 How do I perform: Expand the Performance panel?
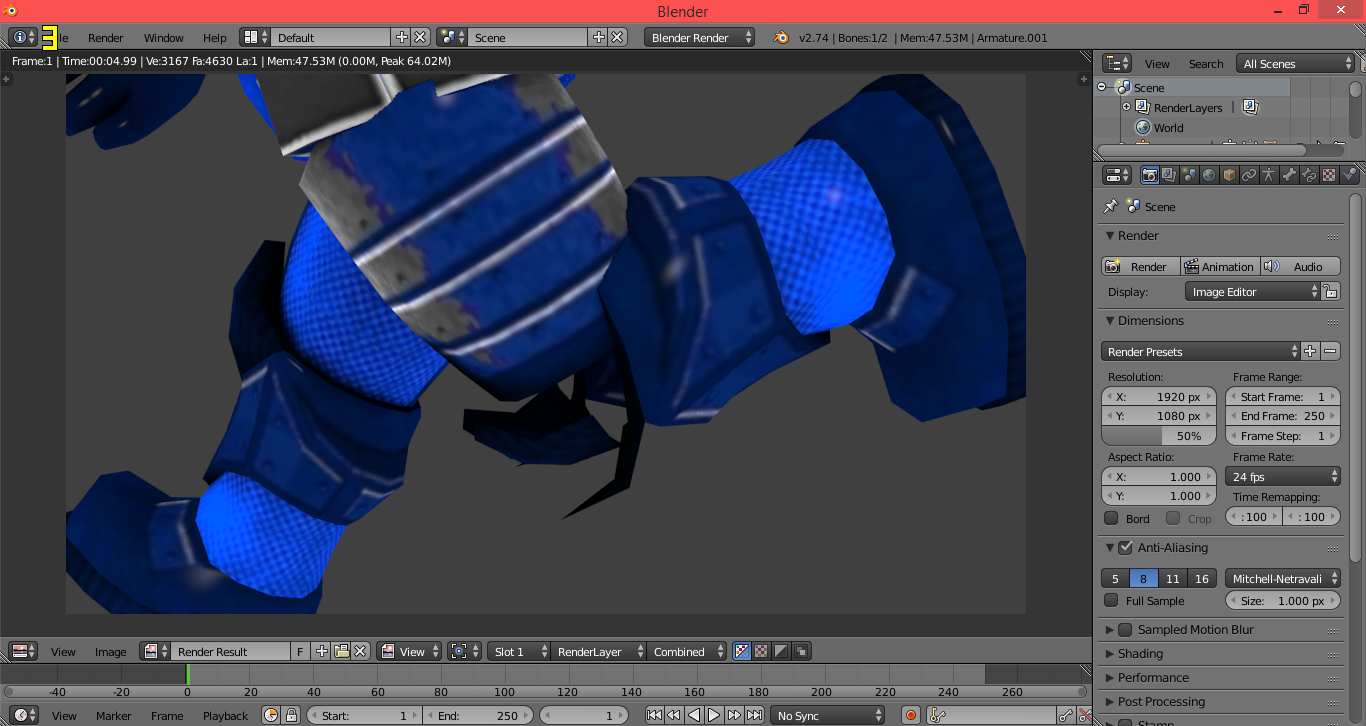pyautogui.click(x=1109, y=677)
